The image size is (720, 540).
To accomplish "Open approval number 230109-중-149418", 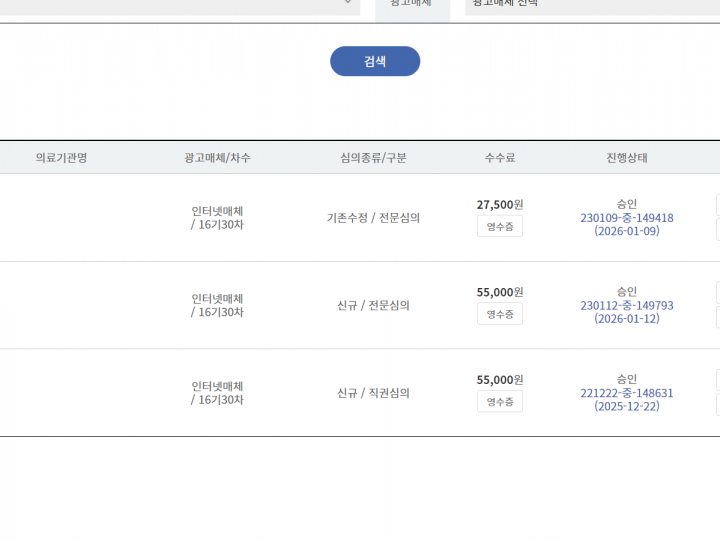I will tap(626, 218).
